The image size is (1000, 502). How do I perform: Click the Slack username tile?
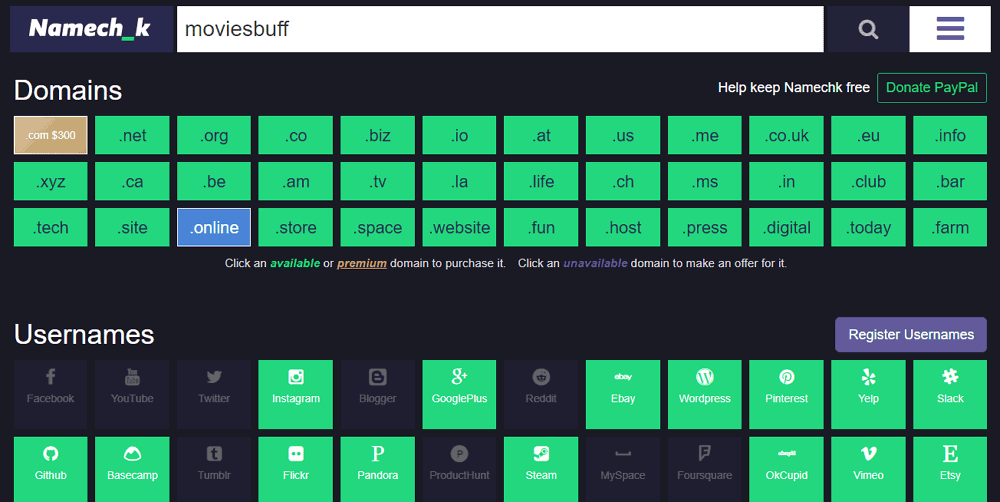[x=950, y=387]
